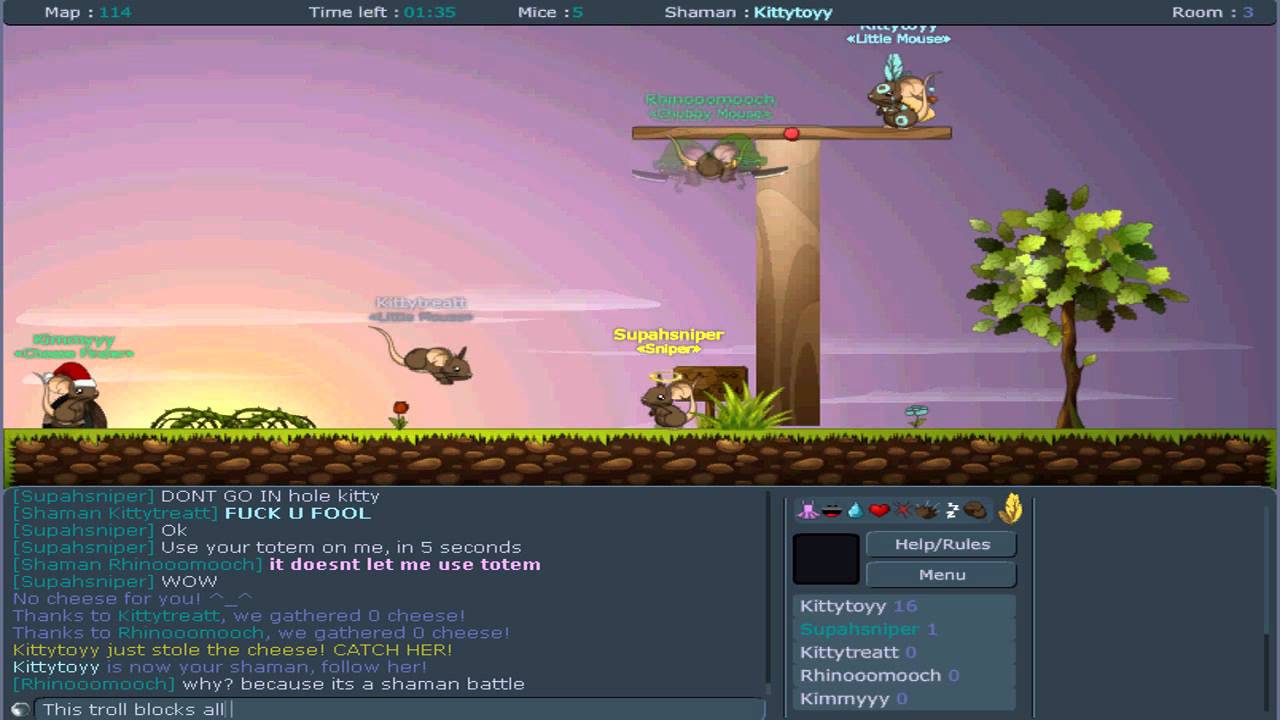Click 'Kittytoyy just stole the cheese! CATCH HER!'
1280x720 pixels.
pyautogui.click(x=232, y=650)
